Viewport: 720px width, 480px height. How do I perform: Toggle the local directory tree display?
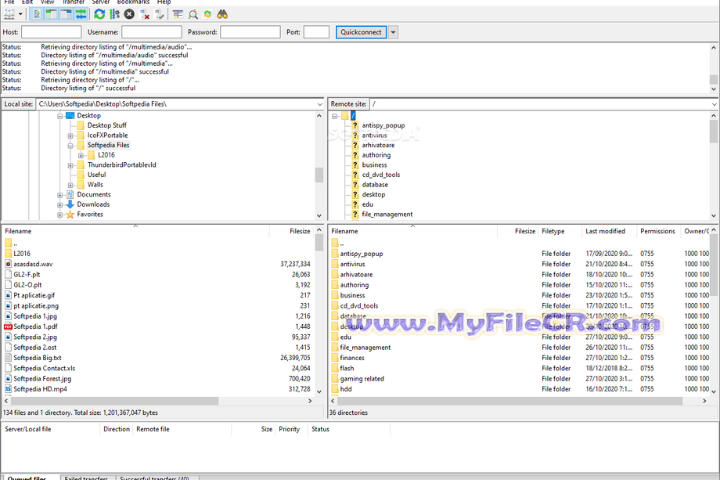(x=51, y=14)
